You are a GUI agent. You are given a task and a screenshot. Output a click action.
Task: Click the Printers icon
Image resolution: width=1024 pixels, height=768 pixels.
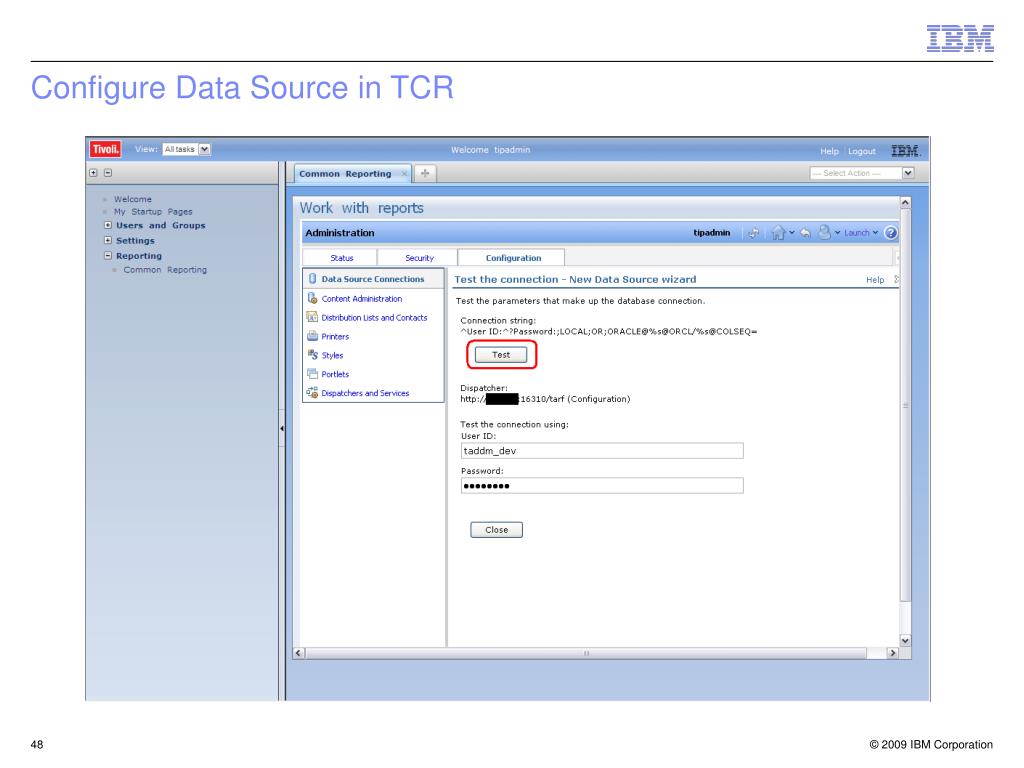point(312,336)
